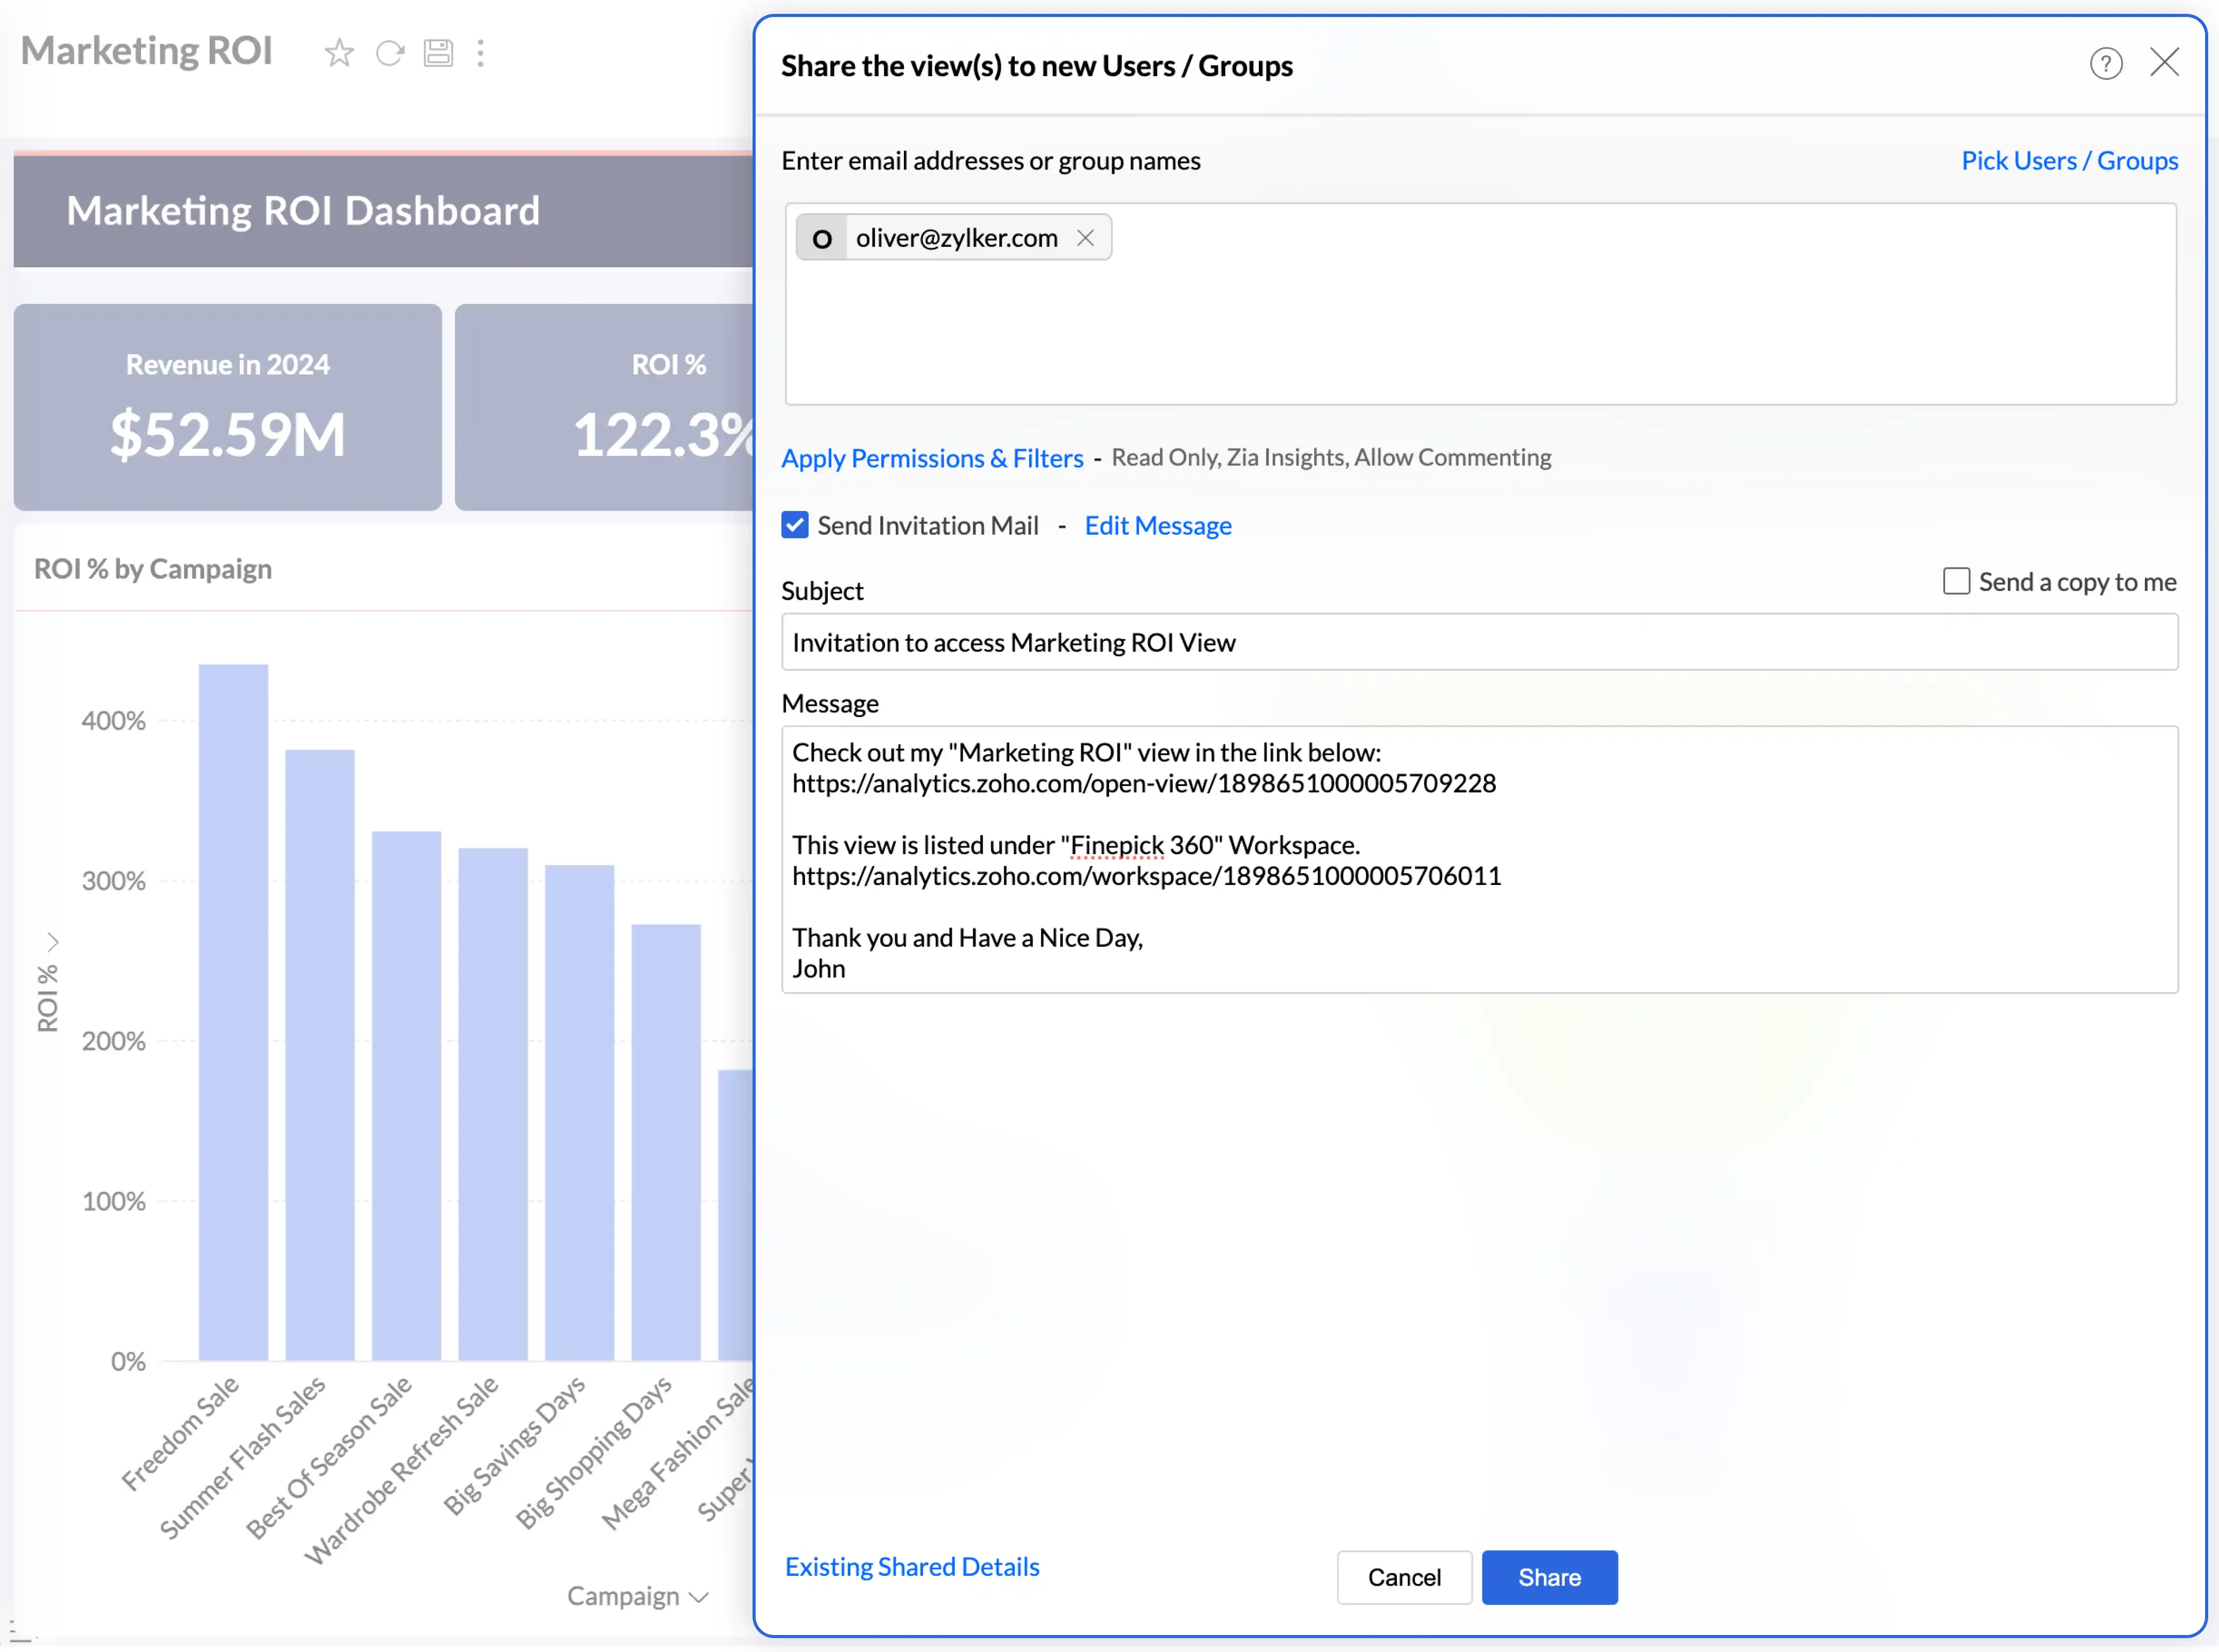Click the Revenue in 2024 widget
This screenshot has width=2219, height=1652.
point(227,407)
